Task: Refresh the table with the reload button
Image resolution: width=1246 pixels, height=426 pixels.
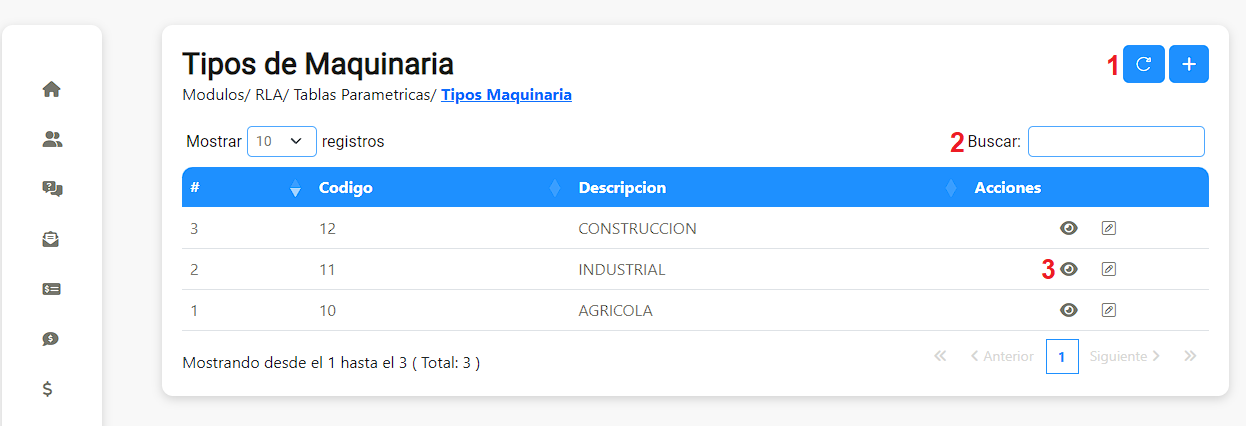Action: (1144, 64)
